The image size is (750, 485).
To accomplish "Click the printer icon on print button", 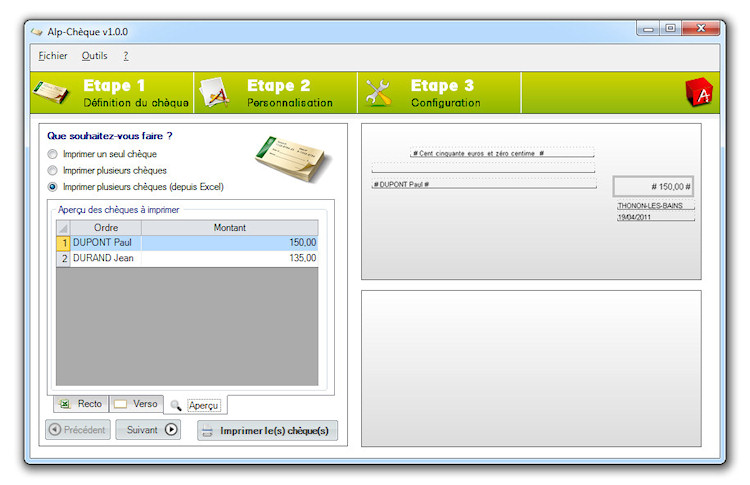I will (207, 431).
